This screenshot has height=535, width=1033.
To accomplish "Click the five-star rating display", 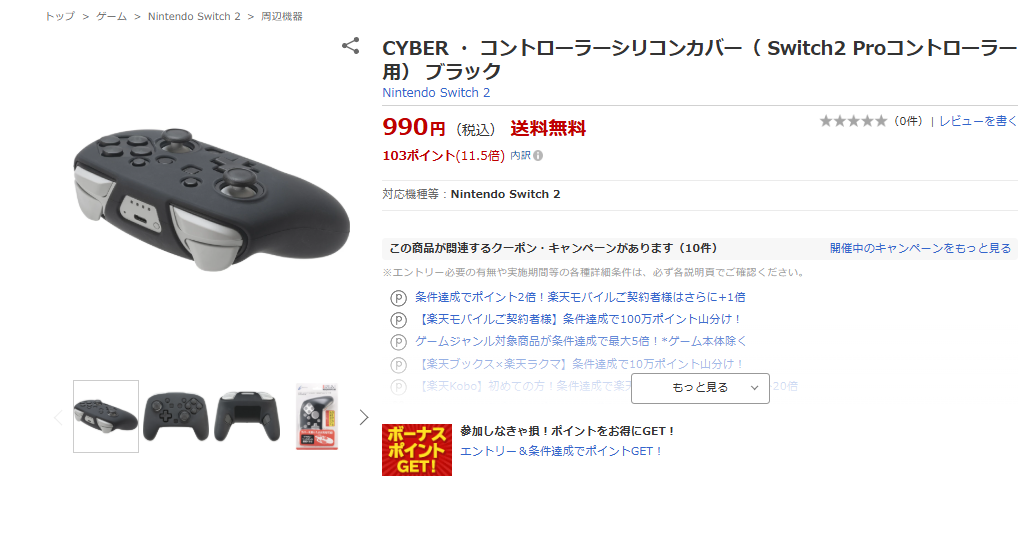I will [x=854, y=121].
